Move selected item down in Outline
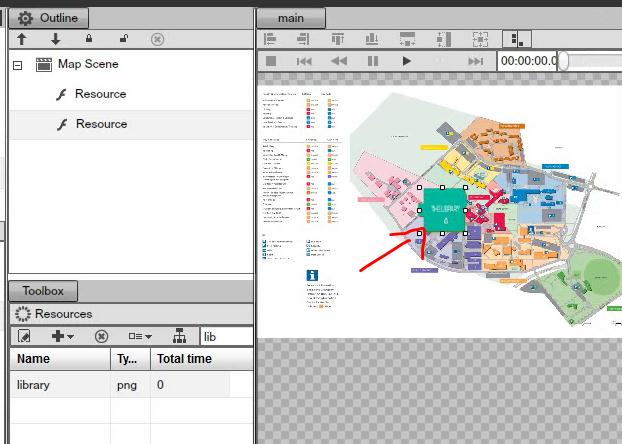 tap(55, 39)
